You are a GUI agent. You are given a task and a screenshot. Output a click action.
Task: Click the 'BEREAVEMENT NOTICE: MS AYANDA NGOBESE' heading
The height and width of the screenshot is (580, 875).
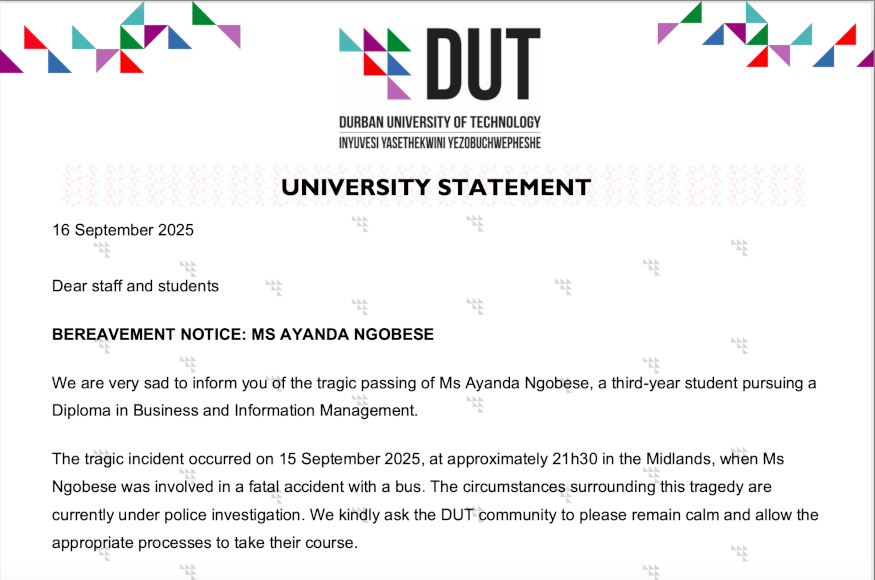[x=243, y=334]
